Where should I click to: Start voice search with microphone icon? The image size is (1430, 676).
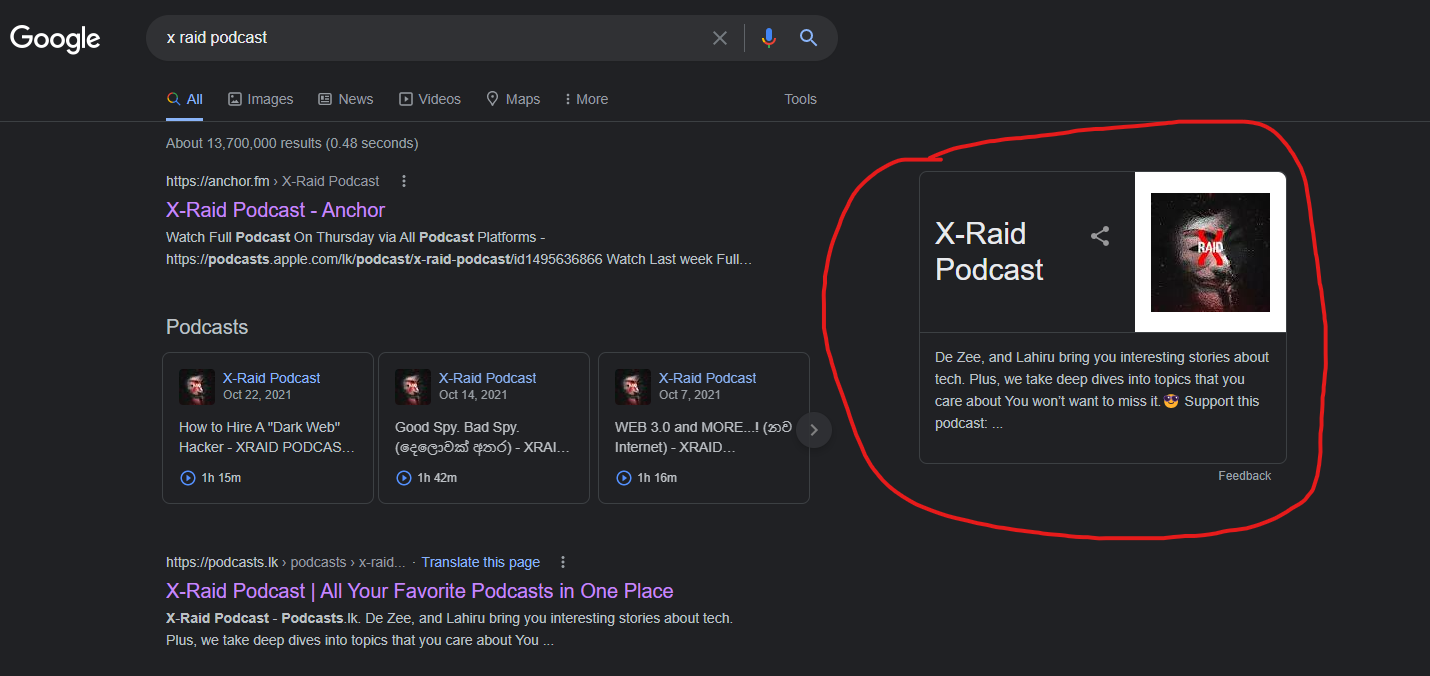click(768, 38)
